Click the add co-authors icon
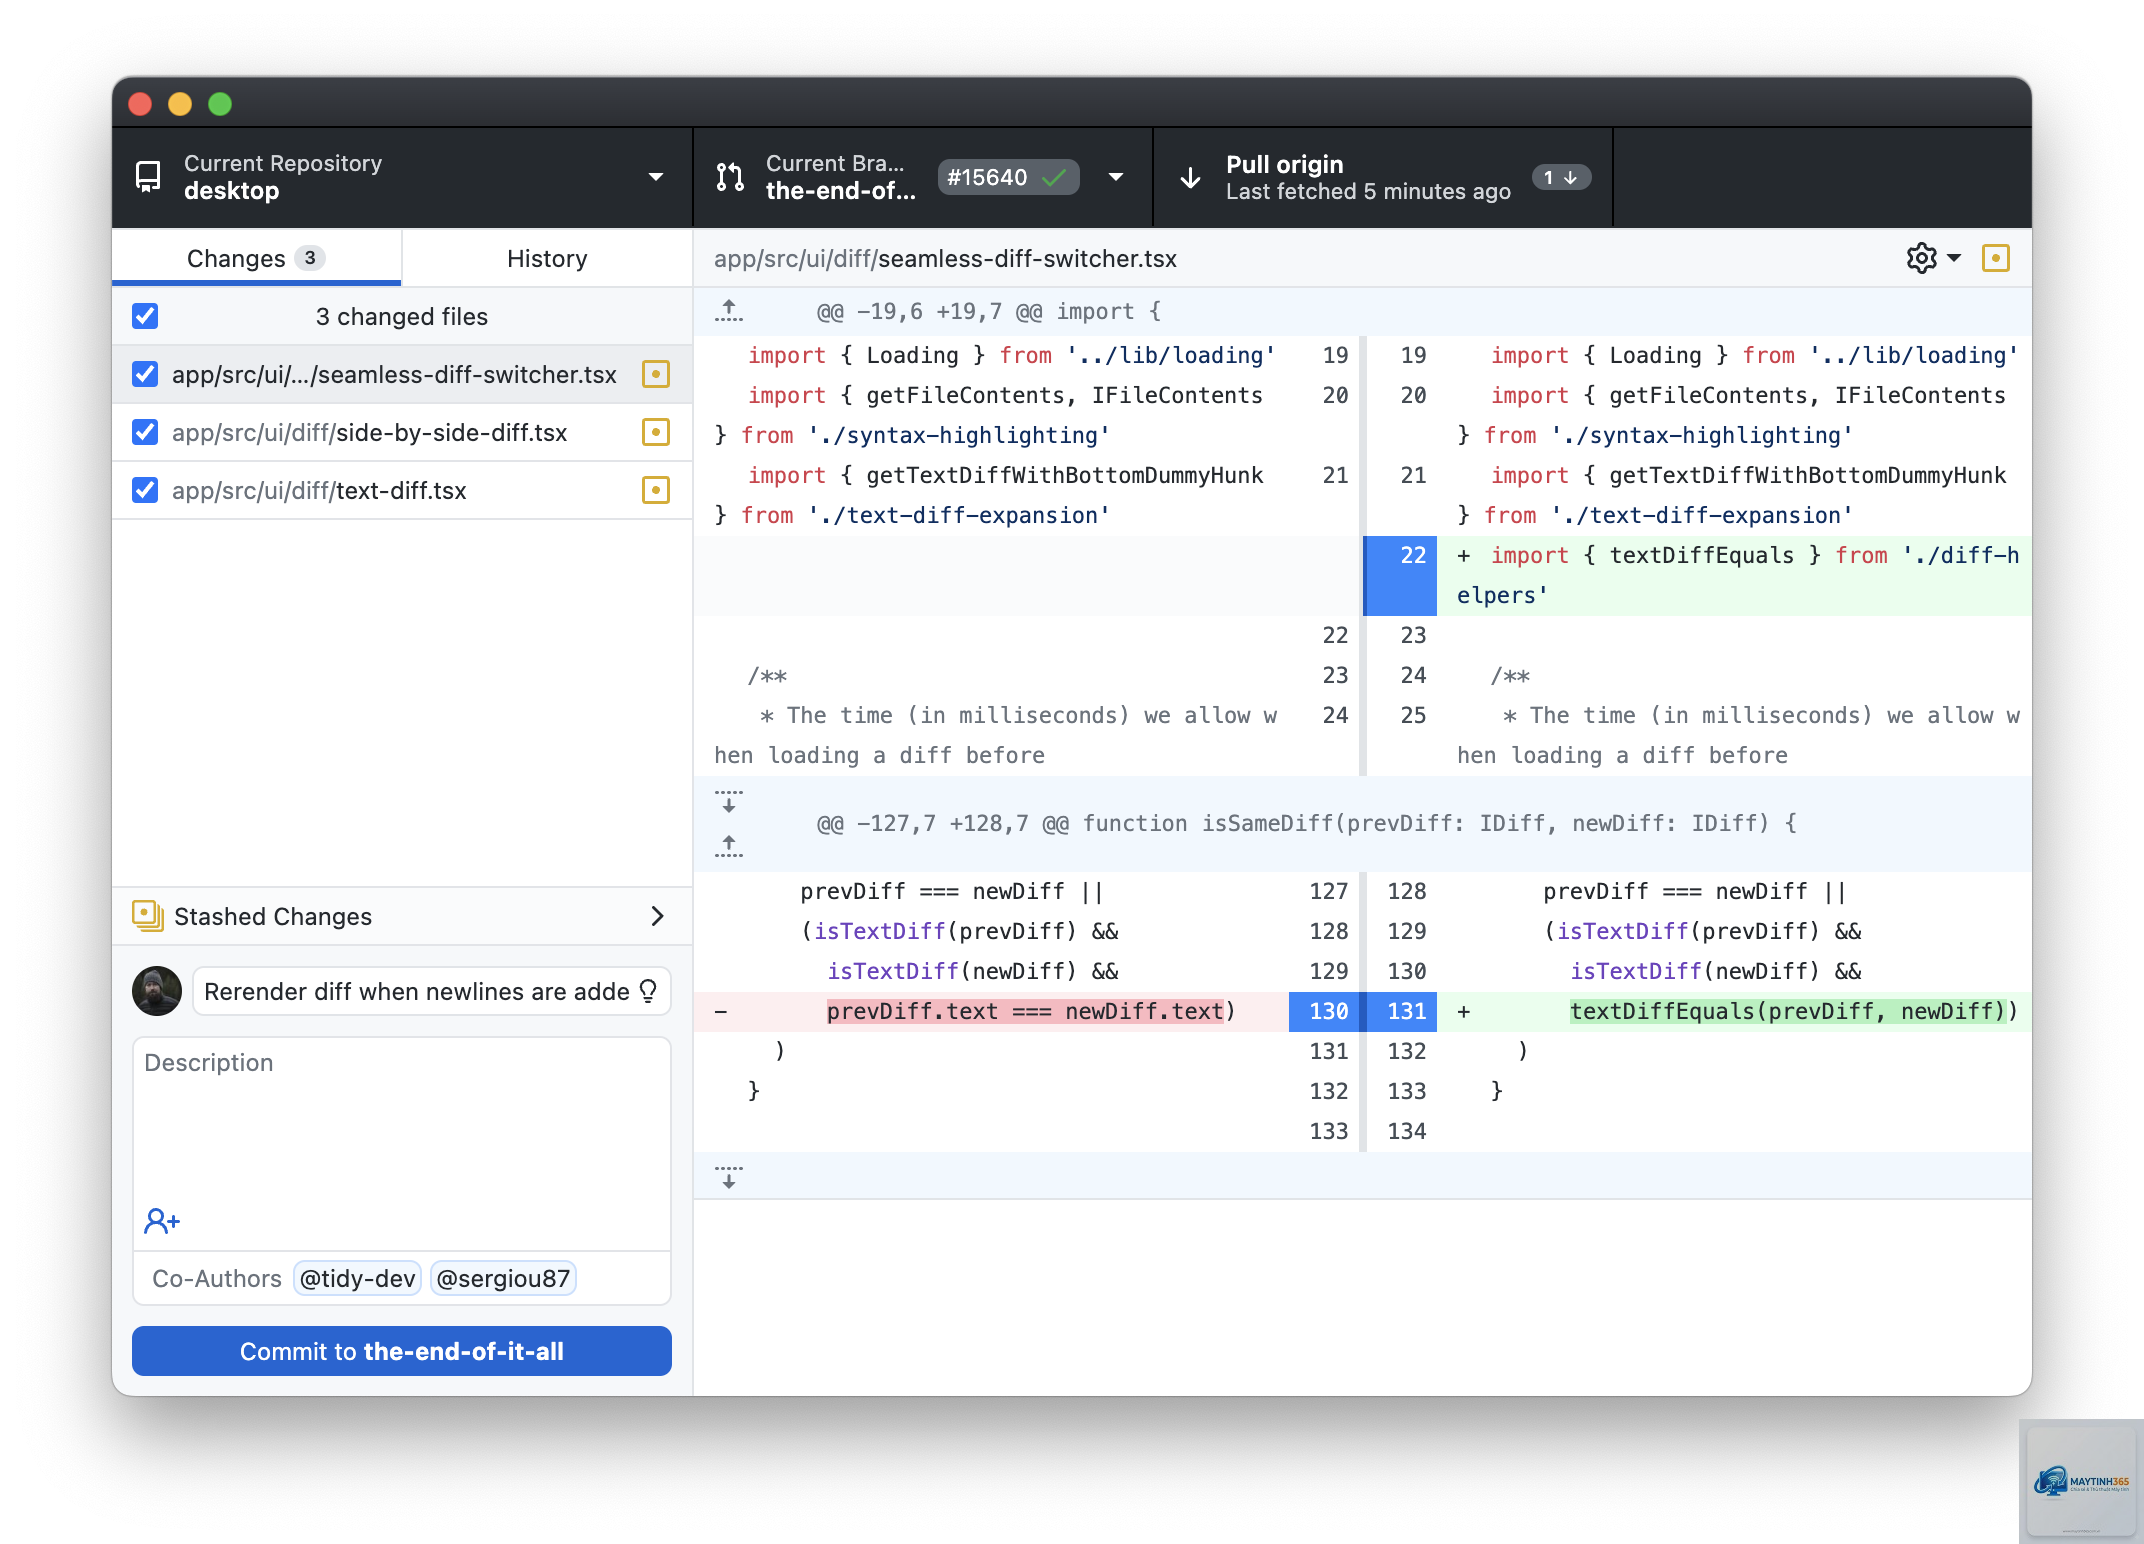2144x1544 pixels. (162, 1221)
